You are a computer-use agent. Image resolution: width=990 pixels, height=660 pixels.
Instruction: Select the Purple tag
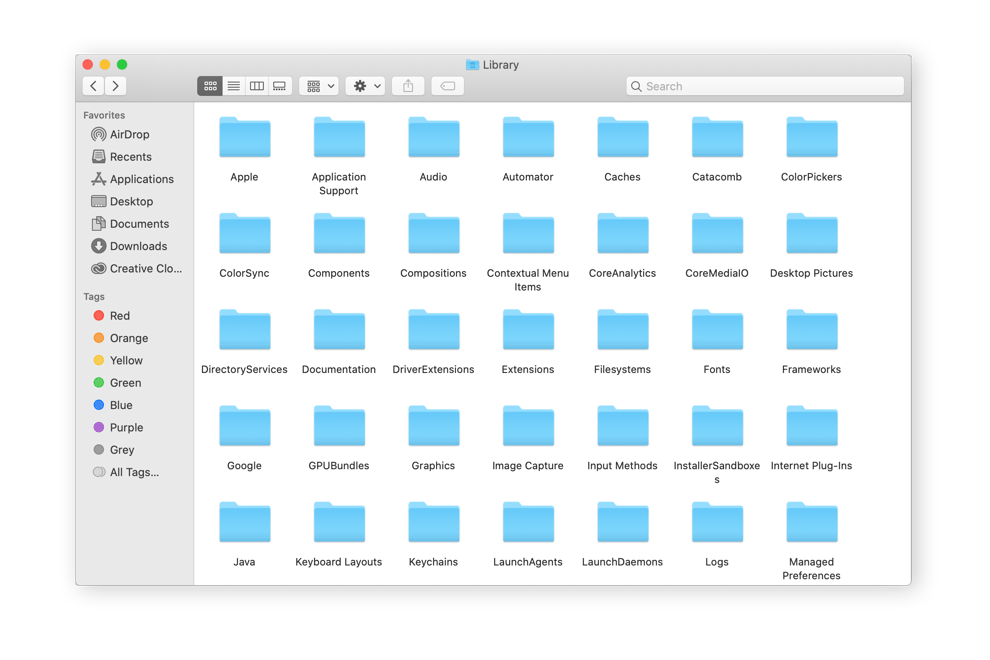click(x=118, y=428)
